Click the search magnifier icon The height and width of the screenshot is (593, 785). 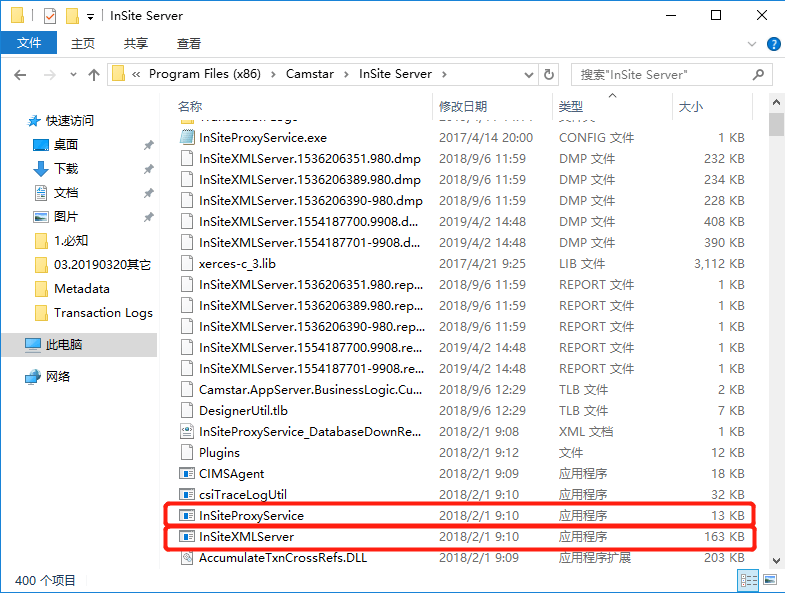(x=759, y=75)
